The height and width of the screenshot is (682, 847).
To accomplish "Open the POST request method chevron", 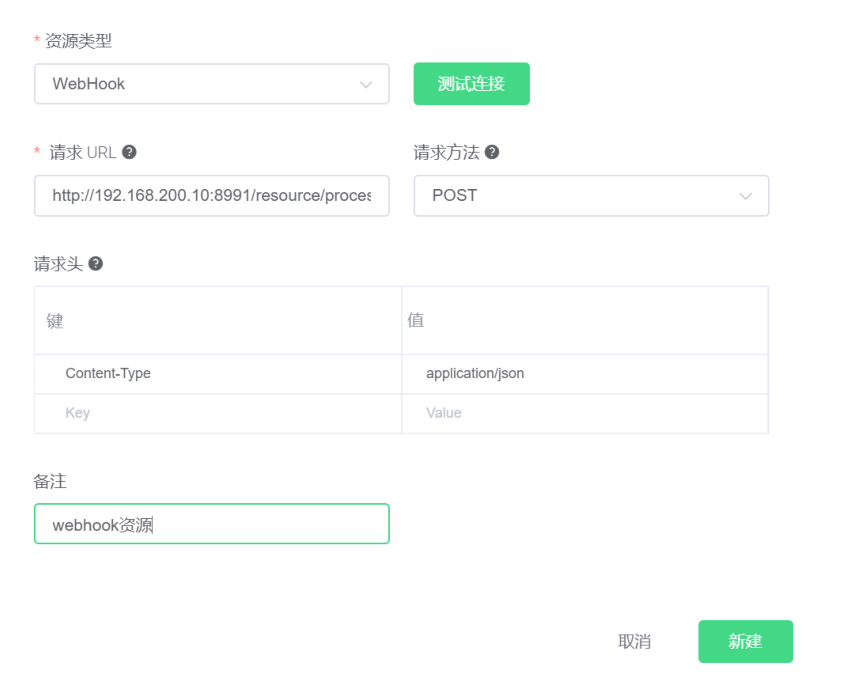I will pos(745,196).
